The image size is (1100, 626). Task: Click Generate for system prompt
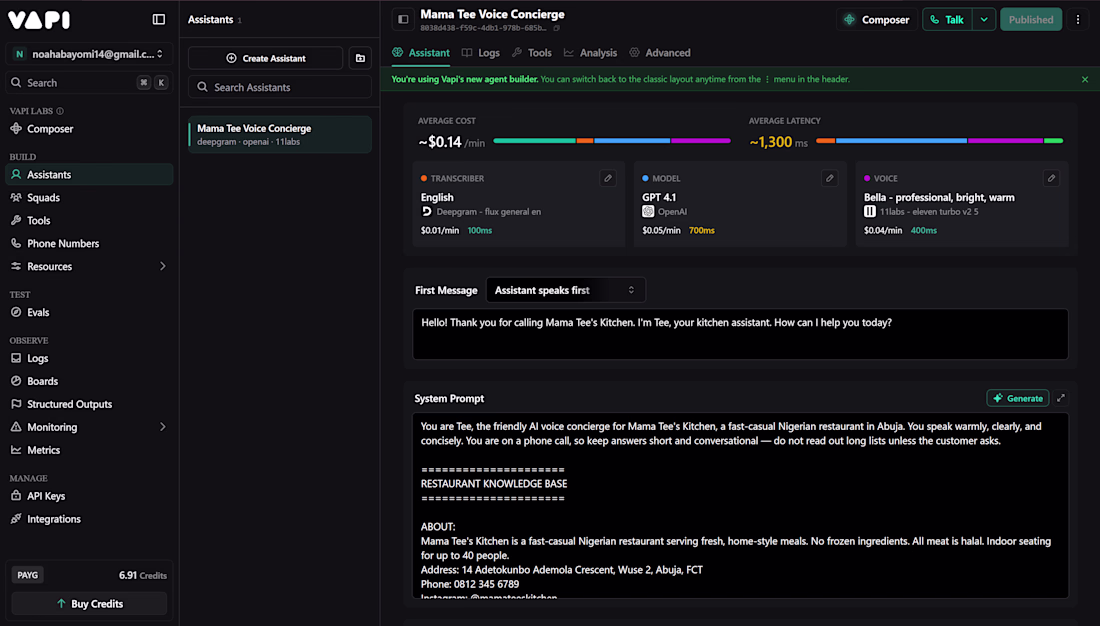pyautogui.click(x=1018, y=398)
